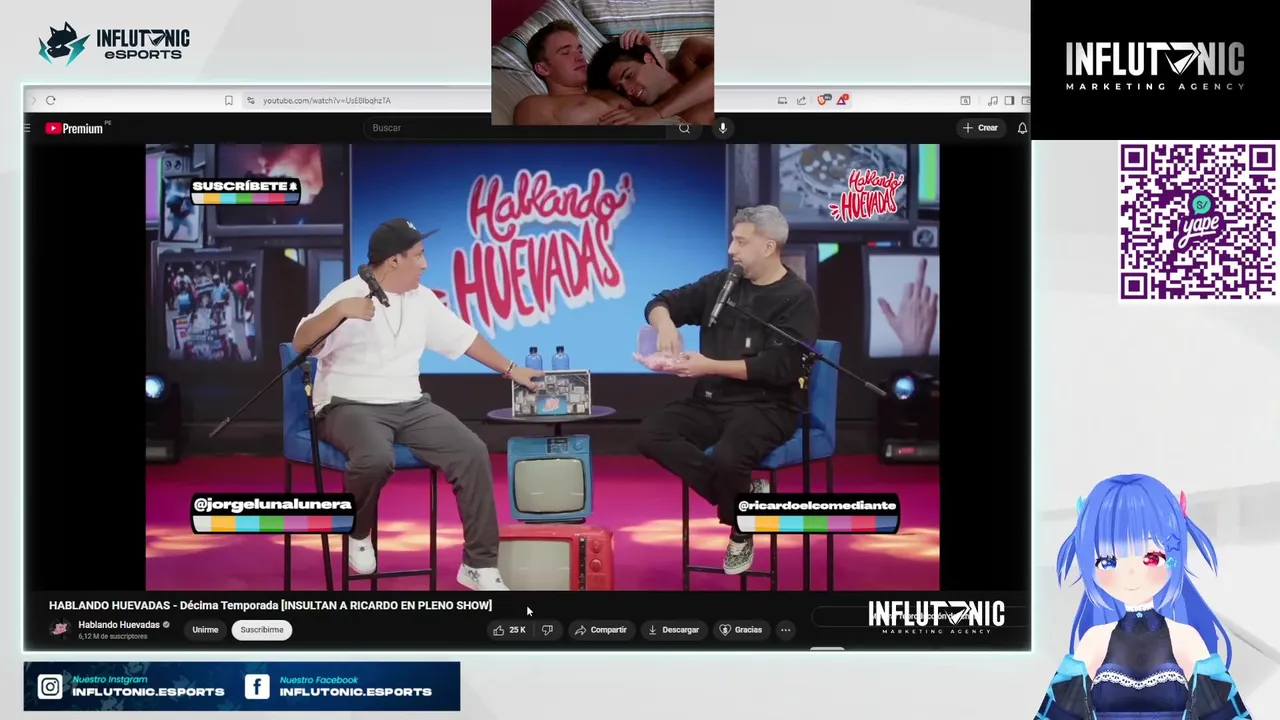Image resolution: width=1280 pixels, height=720 pixels.
Task: Click the Facebook icon in overlay banner
Action: pyautogui.click(x=257, y=687)
